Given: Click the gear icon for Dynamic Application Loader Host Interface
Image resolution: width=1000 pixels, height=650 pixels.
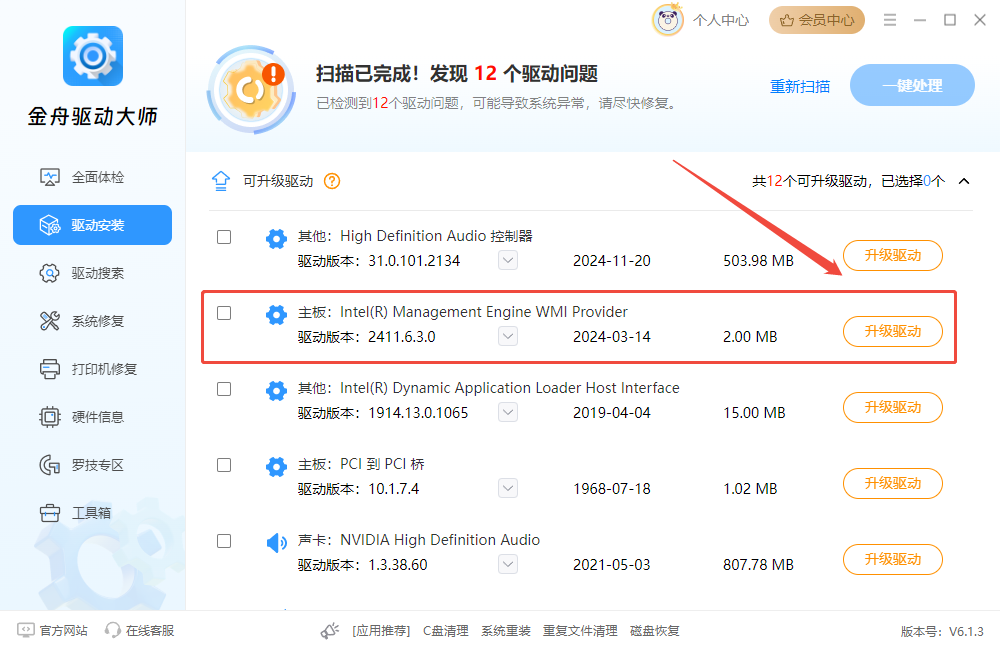Looking at the screenshot, I should click(x=276, y=390).
